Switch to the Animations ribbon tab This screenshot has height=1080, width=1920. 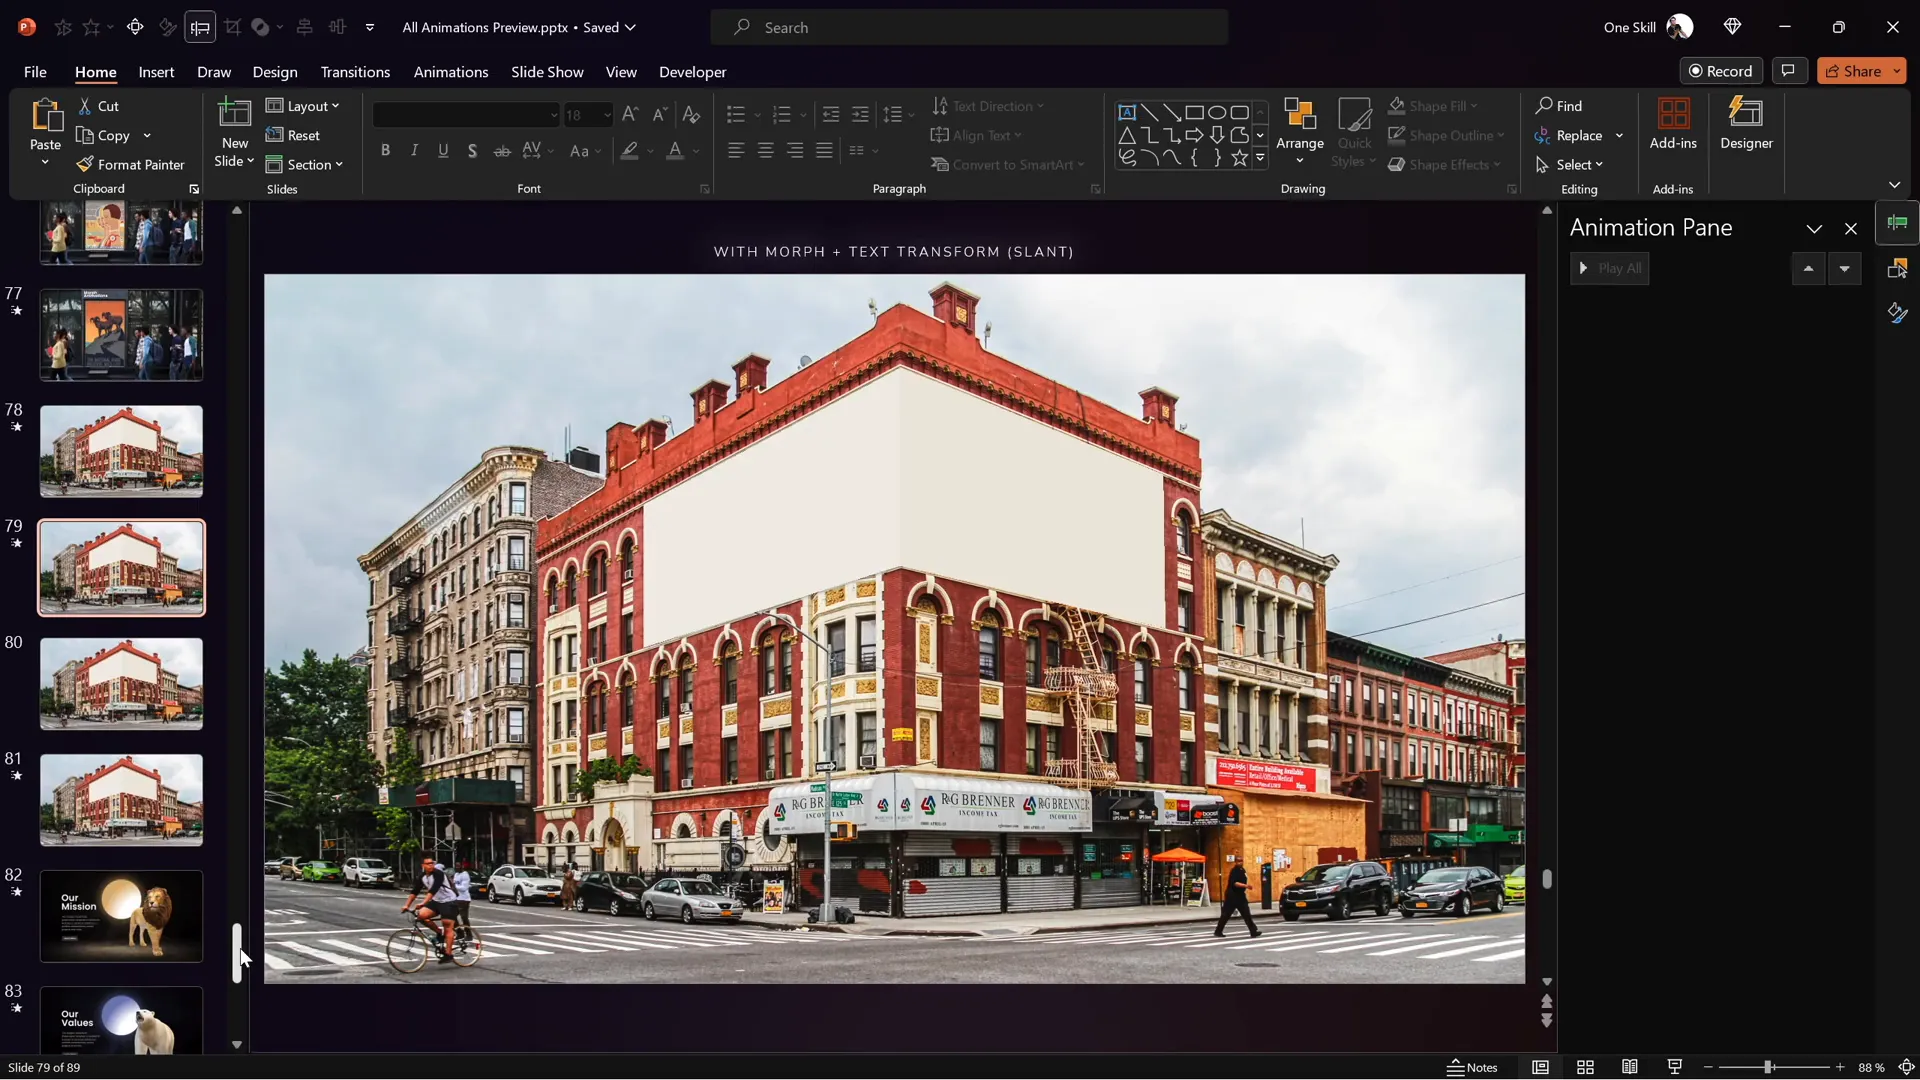(x=451, y=72)
